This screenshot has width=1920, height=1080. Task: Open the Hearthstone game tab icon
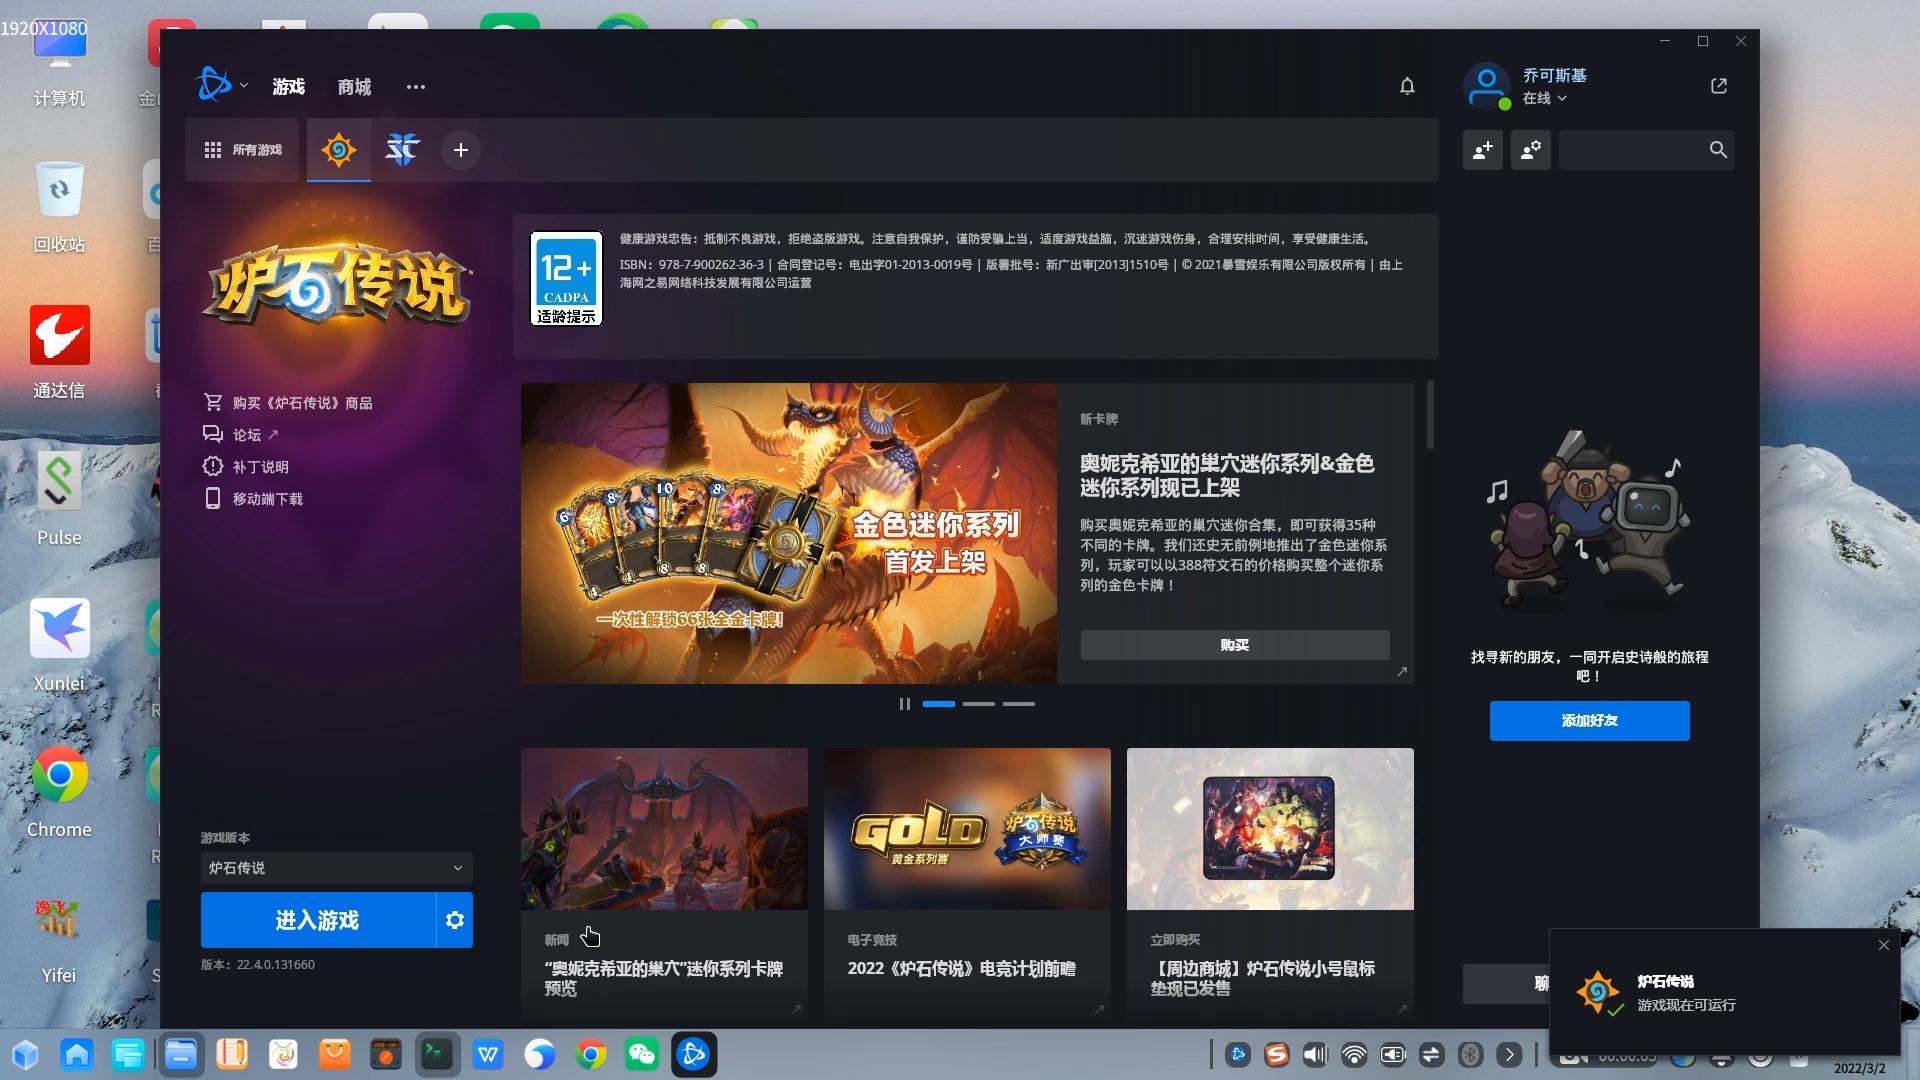click(338, 150)
